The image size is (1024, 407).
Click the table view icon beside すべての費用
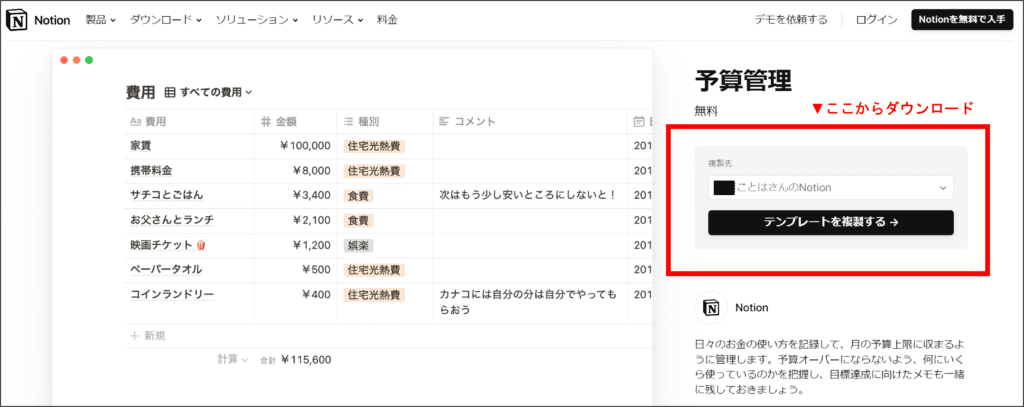click(x=170, y=93)
